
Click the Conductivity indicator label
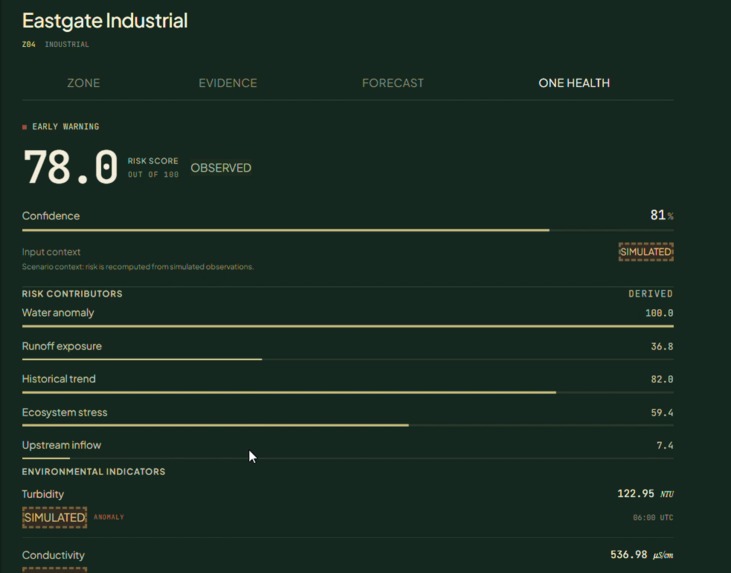(53, 555)
